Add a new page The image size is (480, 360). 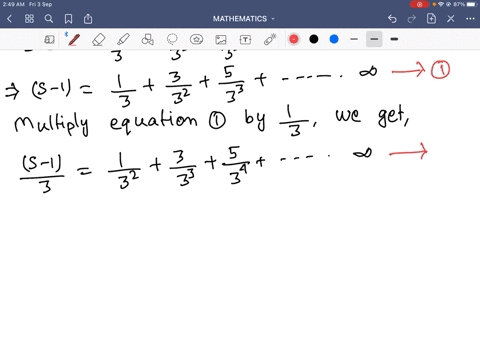[x=431, y=19]
